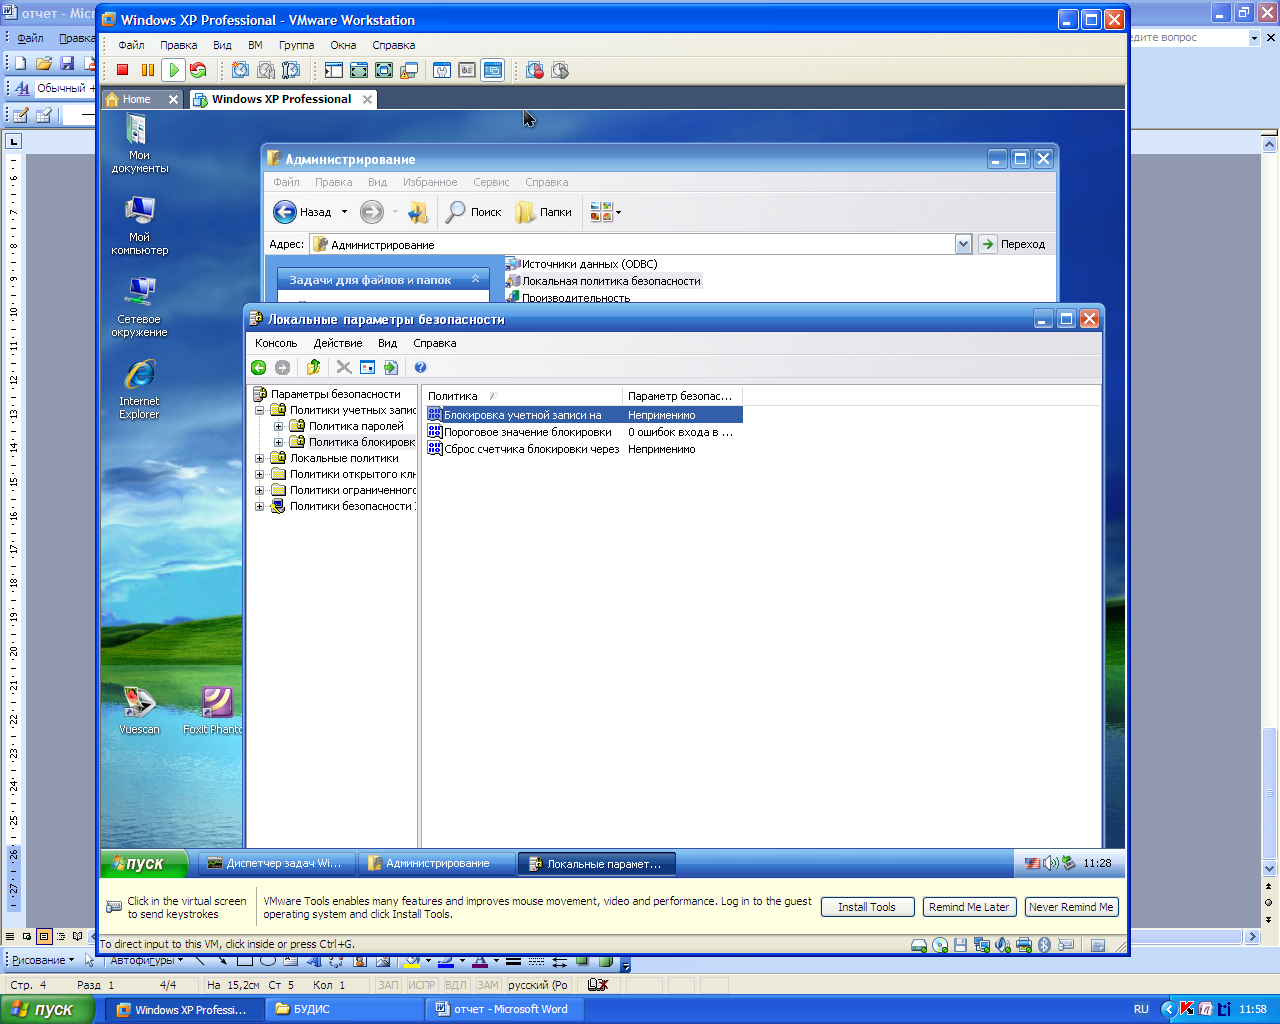1280x1024 pixels.
Task: Open Поиск in Администрирование toolbar
Action: point(473,212)
